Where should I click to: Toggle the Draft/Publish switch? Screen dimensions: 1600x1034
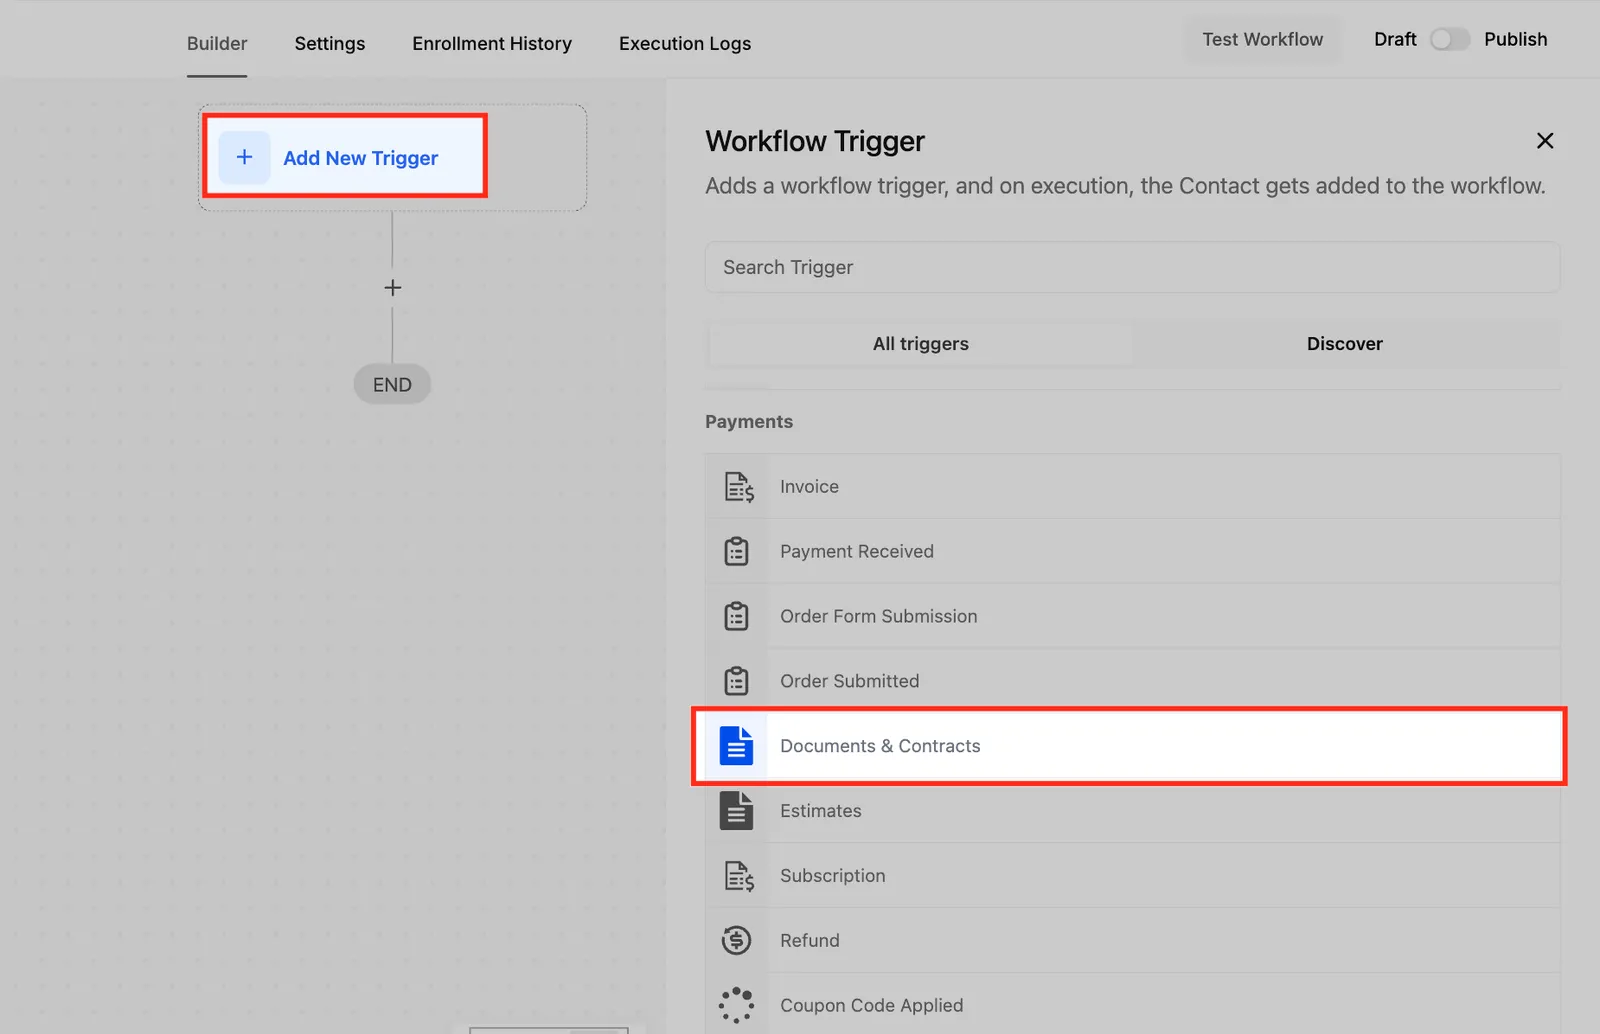coord(1449,39)
